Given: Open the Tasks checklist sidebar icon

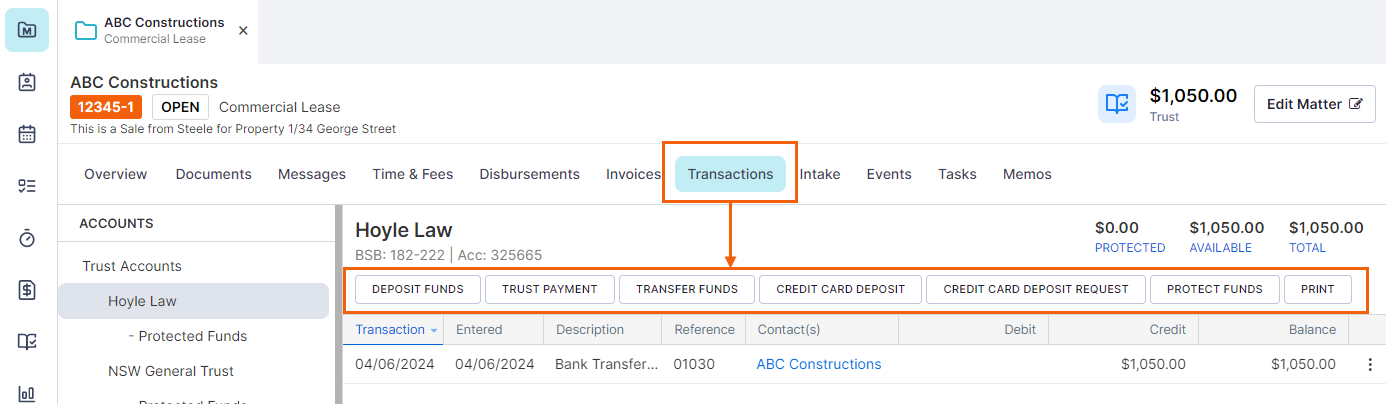Looking at the screenshot, I should (x=27, y=186).
